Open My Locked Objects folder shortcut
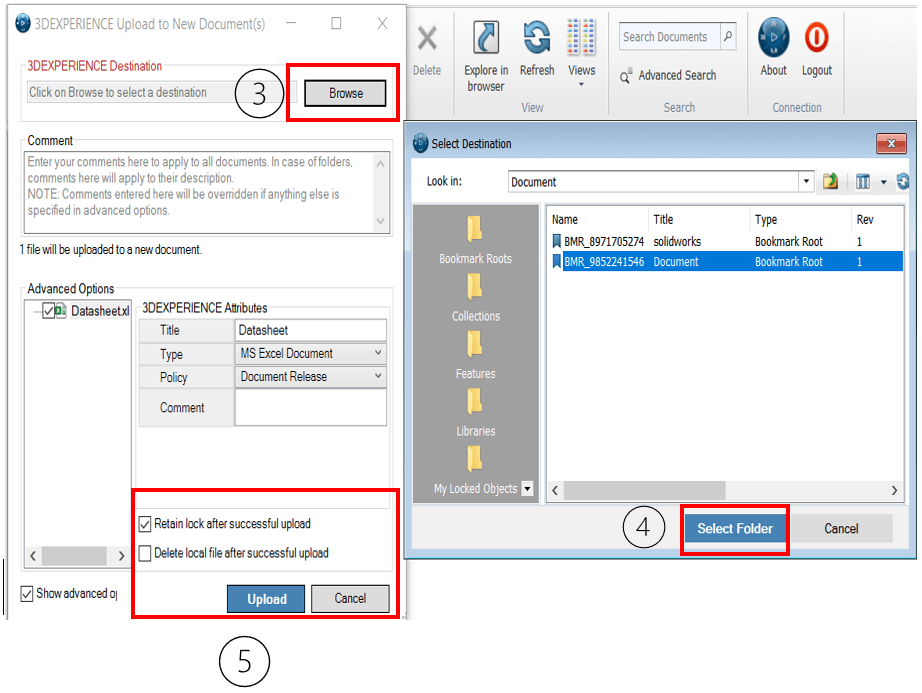This screenshot has height=693, width=922. tap(475, 470)
